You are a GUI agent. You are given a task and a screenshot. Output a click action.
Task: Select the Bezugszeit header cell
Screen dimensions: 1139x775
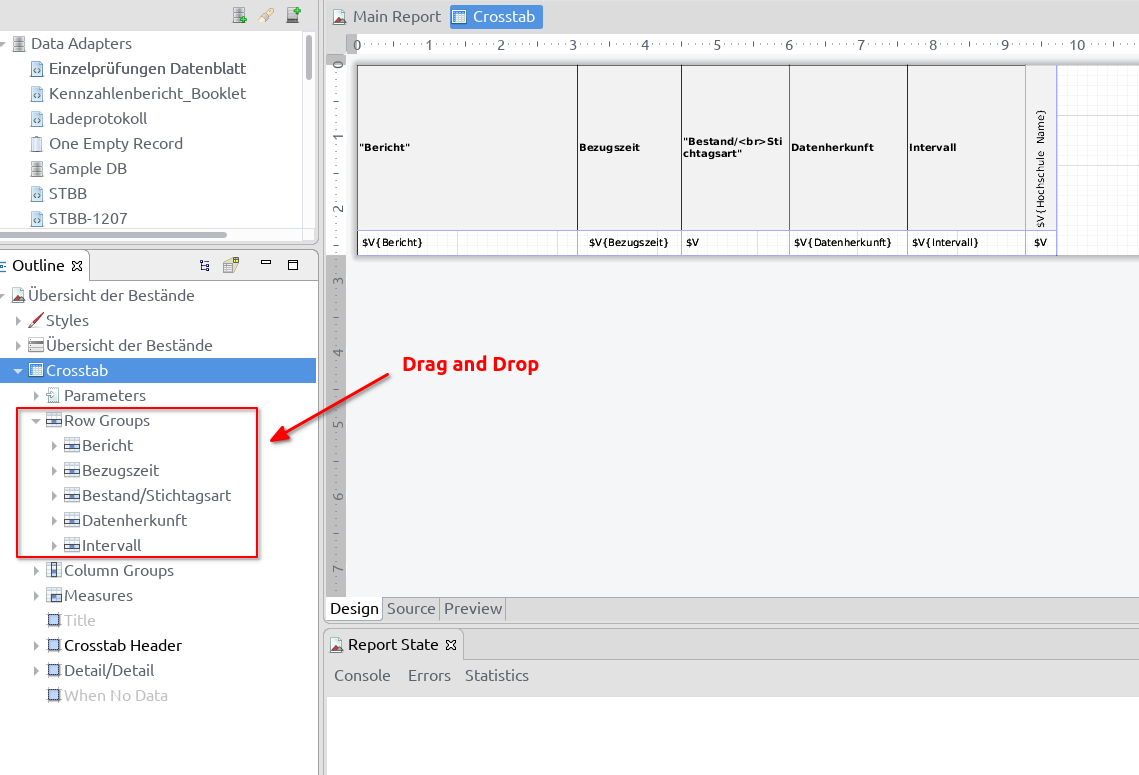click(x=629, y=148)
